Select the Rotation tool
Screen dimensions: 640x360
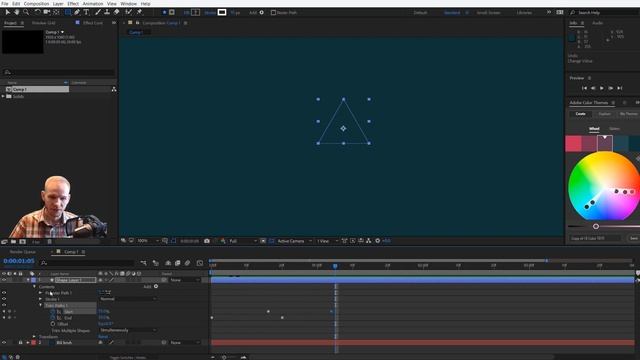(37, 12)
